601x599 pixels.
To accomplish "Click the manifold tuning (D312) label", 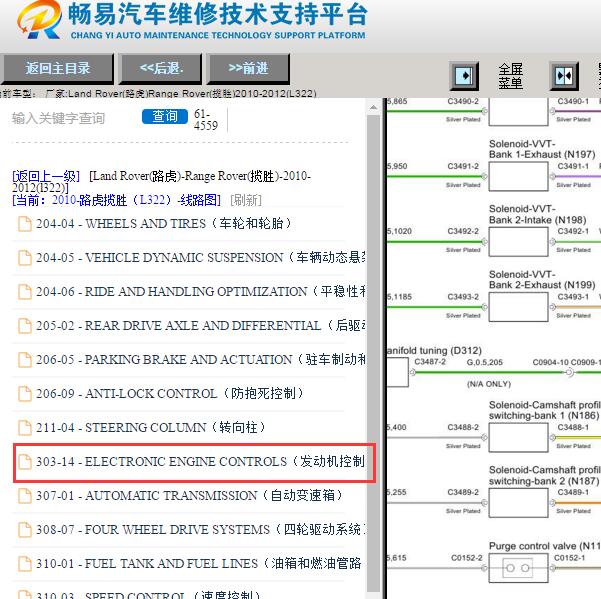I will [x=434, y=350].
